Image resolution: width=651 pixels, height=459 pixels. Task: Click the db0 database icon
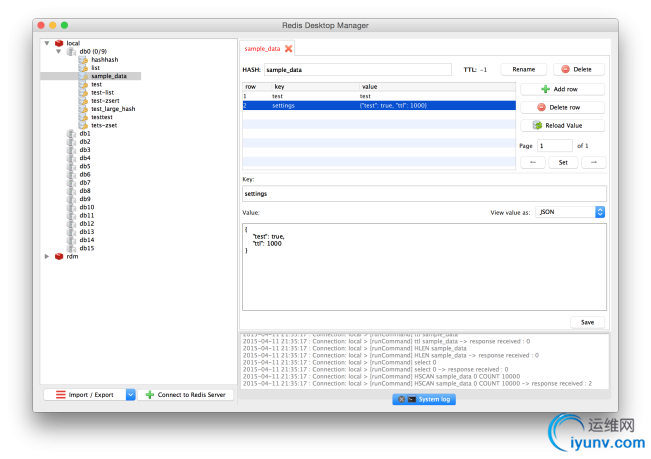(x=71, y=51)
